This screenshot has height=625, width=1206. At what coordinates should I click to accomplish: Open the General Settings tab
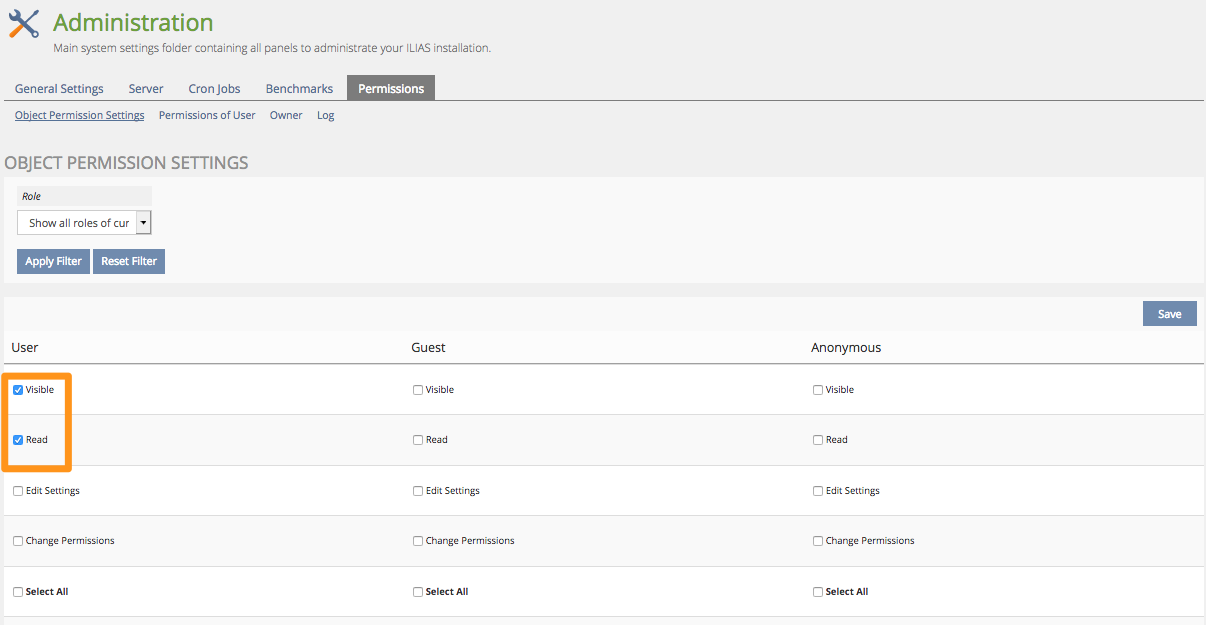pos(59,89)
